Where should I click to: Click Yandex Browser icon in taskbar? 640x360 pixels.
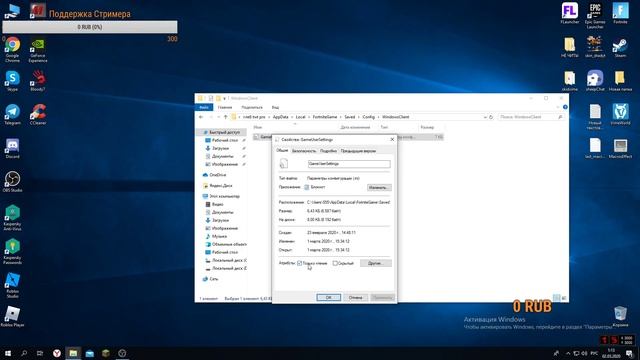tap(57, 353)
